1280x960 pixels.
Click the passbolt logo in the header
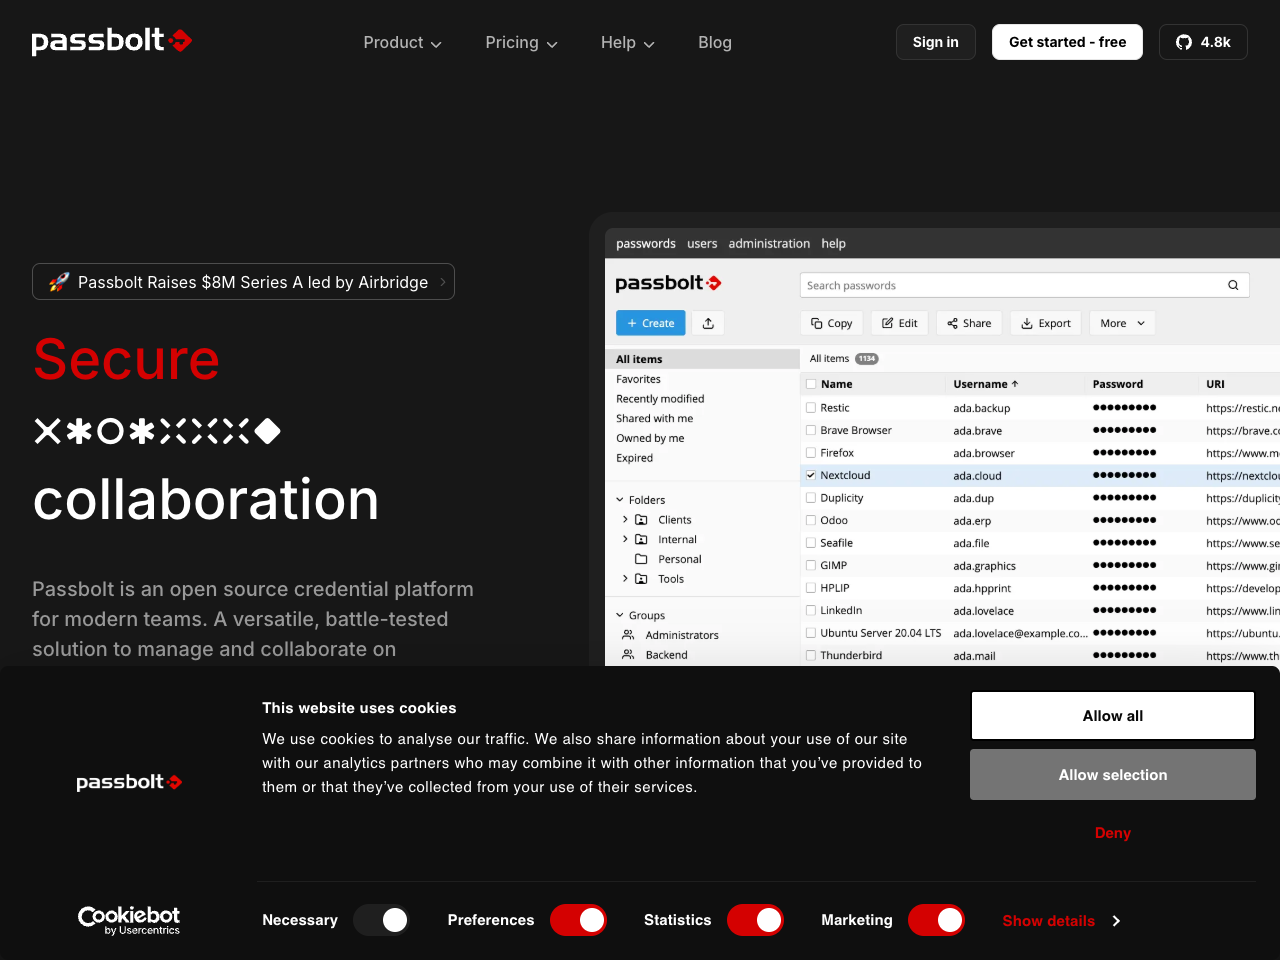pos(111,41)
